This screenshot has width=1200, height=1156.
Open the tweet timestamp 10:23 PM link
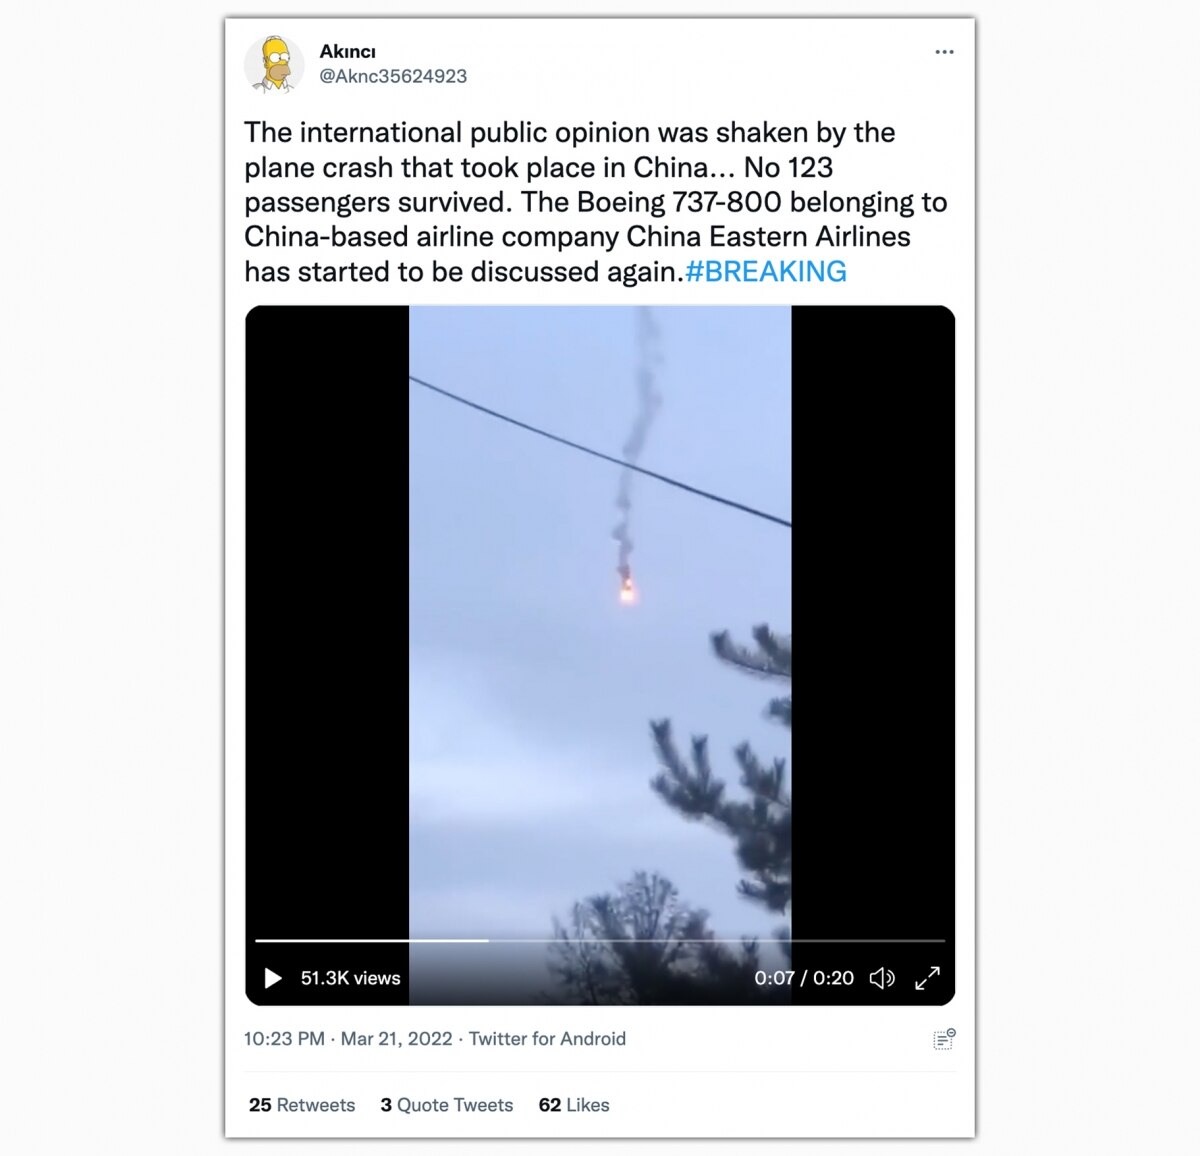[x=284, y=1039]
